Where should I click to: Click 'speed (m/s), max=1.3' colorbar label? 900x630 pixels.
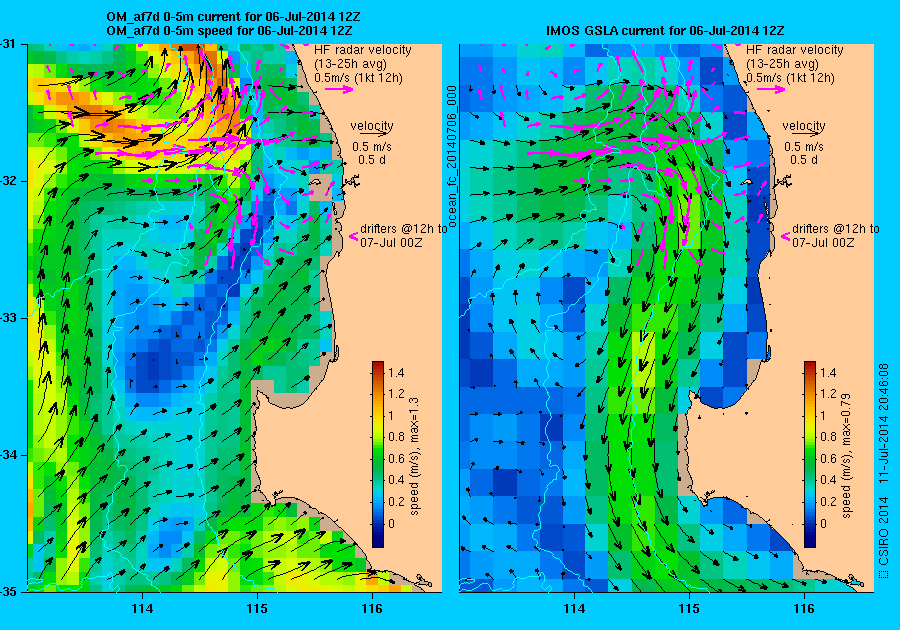(414, 456)
